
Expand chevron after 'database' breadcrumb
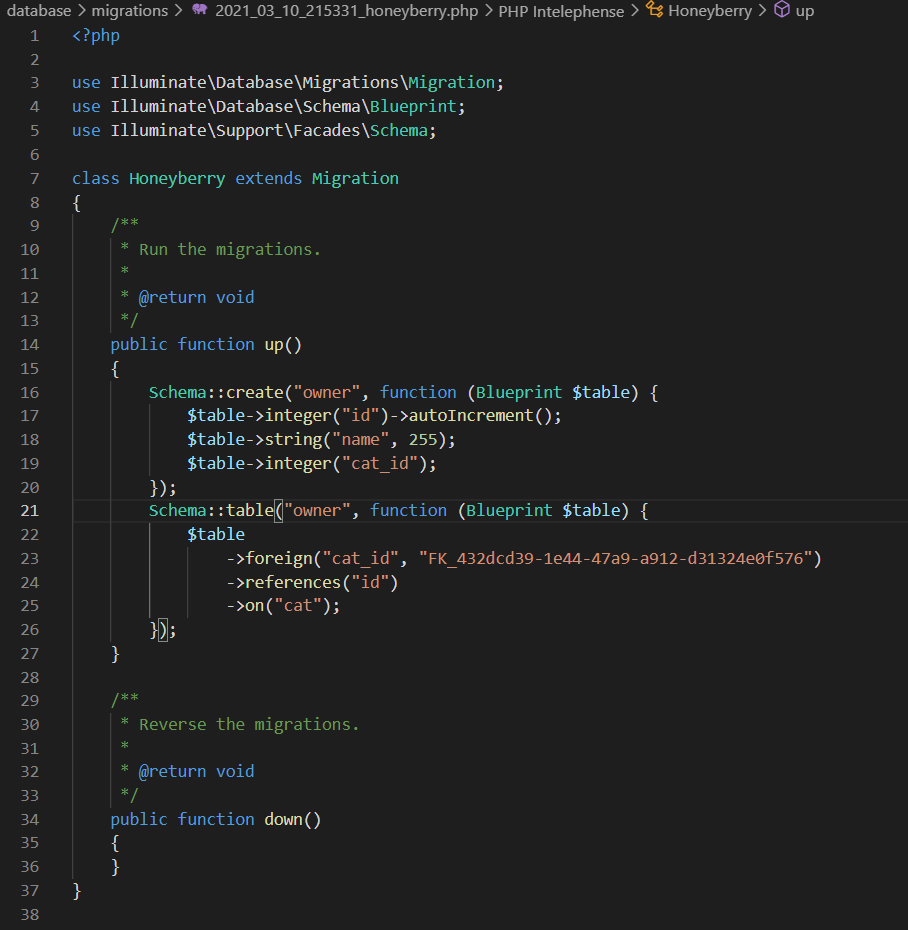pos(82,11)
